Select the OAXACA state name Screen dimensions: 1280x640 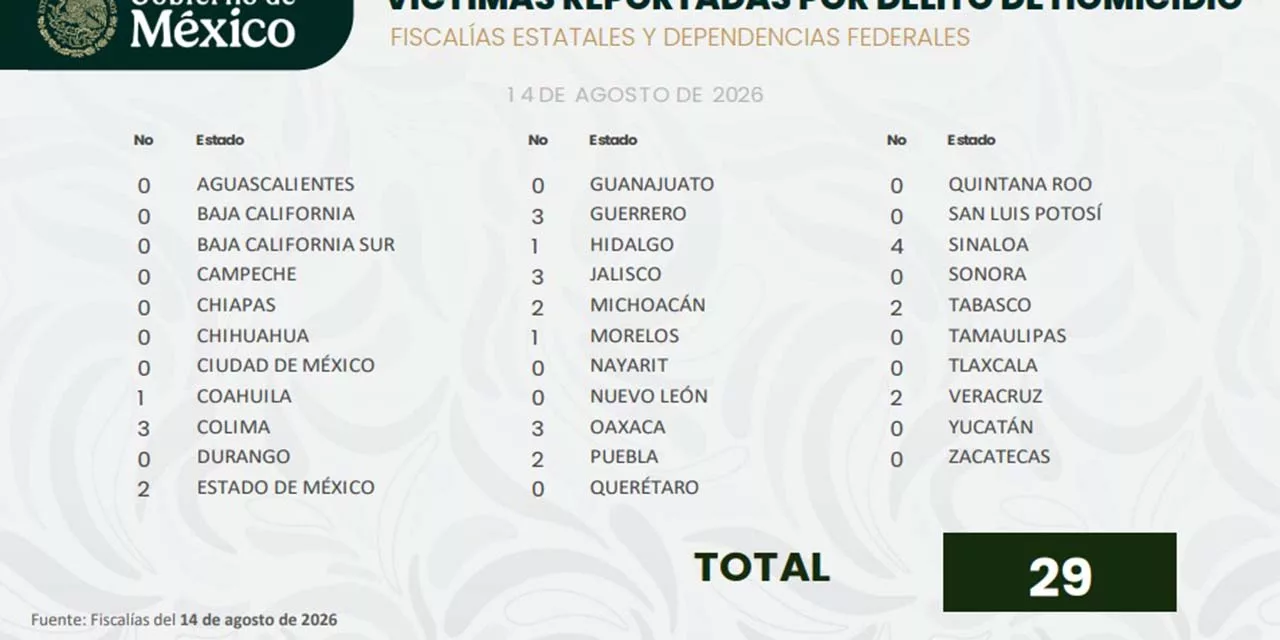627,427
